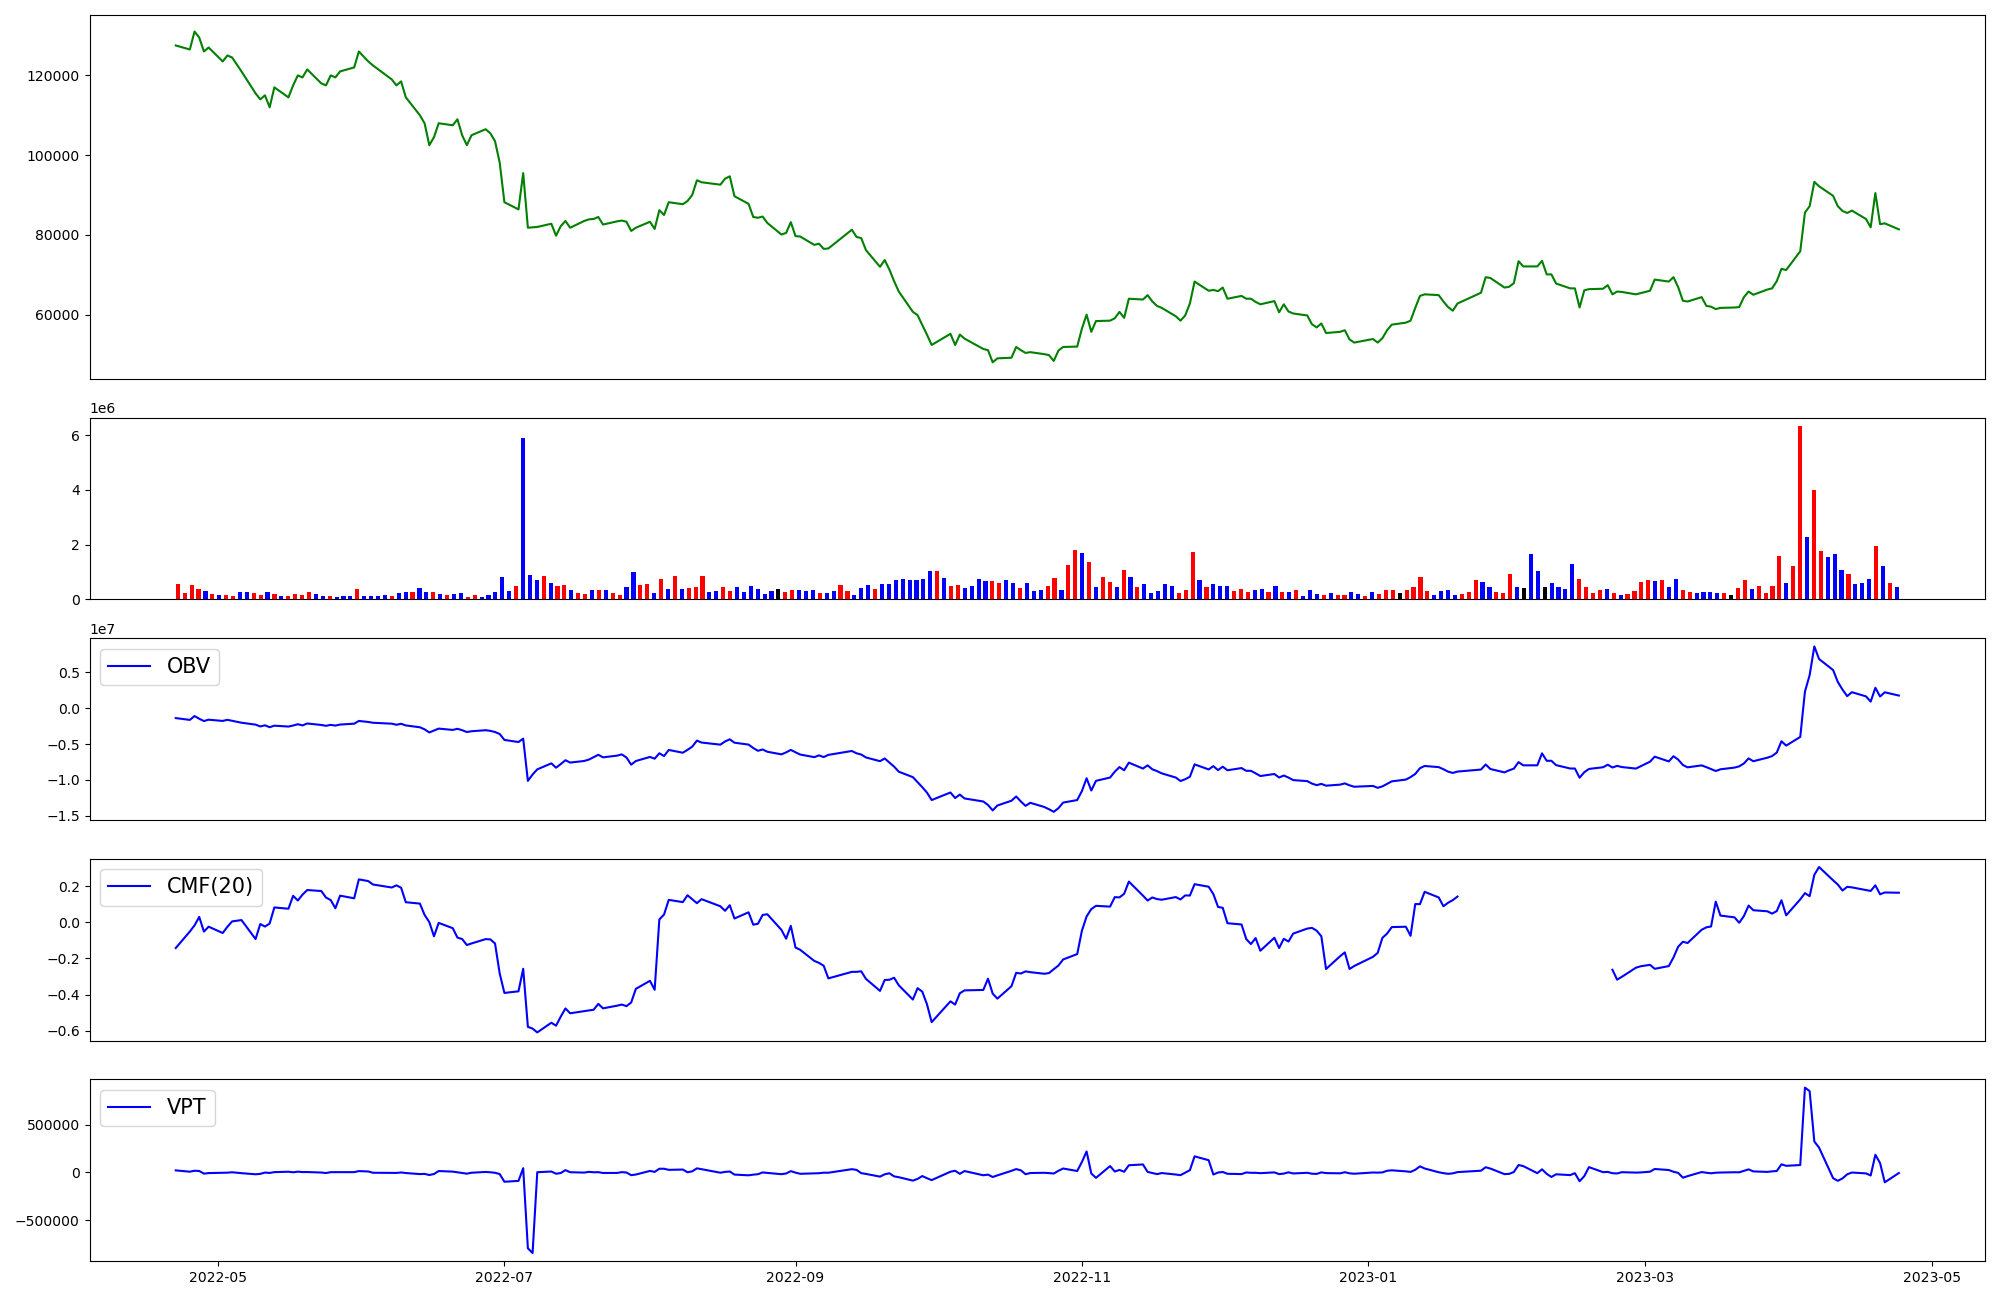Click the 60000 price axis tick label
Viewport: 2000px width, 1300px height.
(x=56, y=316)
